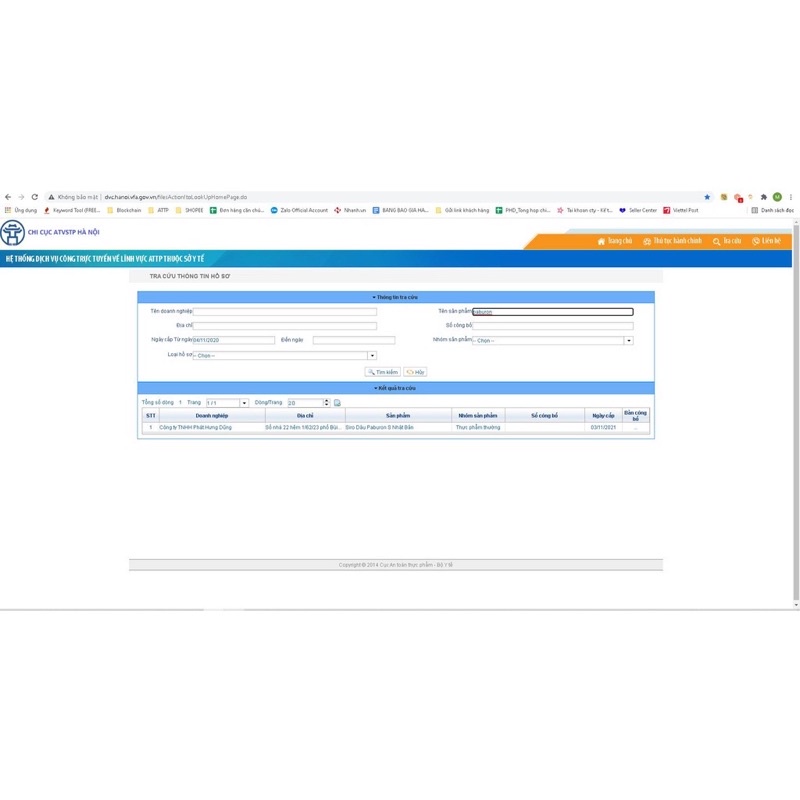Open the Trang page selector dropdown

pyautogui.click(x=244, y=402)
